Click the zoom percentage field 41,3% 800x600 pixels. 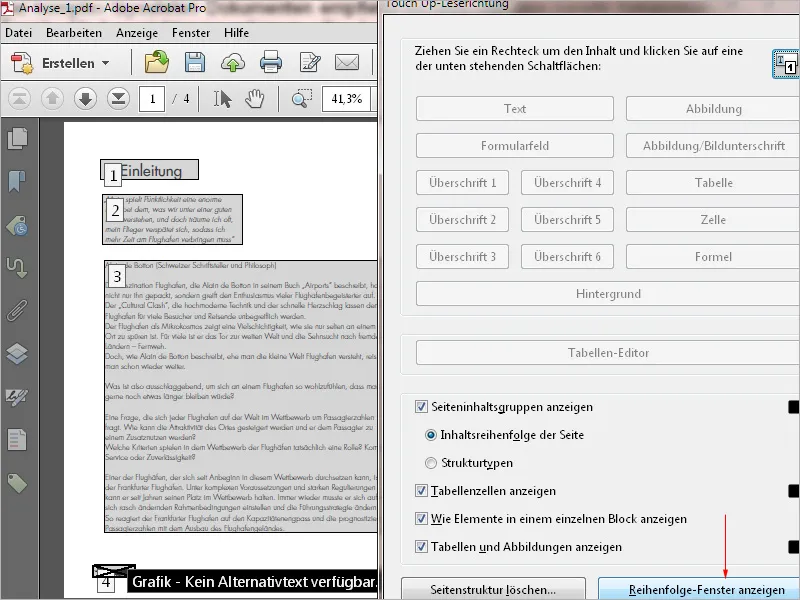click(348, 98)
